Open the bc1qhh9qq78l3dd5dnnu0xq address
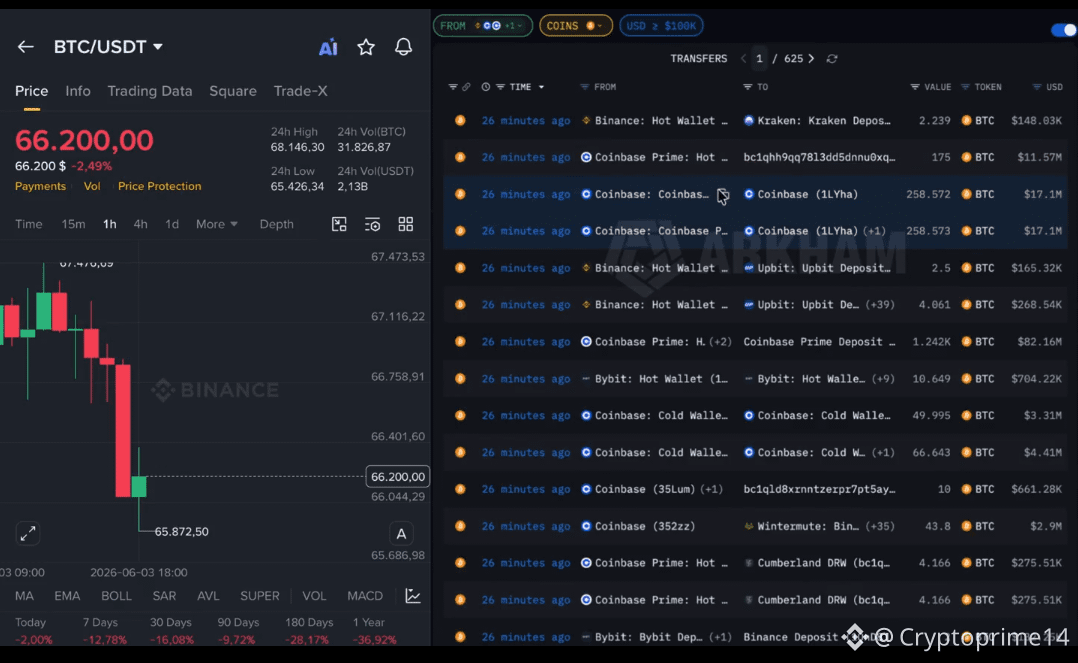1078x663 pixels. point(820,157)
